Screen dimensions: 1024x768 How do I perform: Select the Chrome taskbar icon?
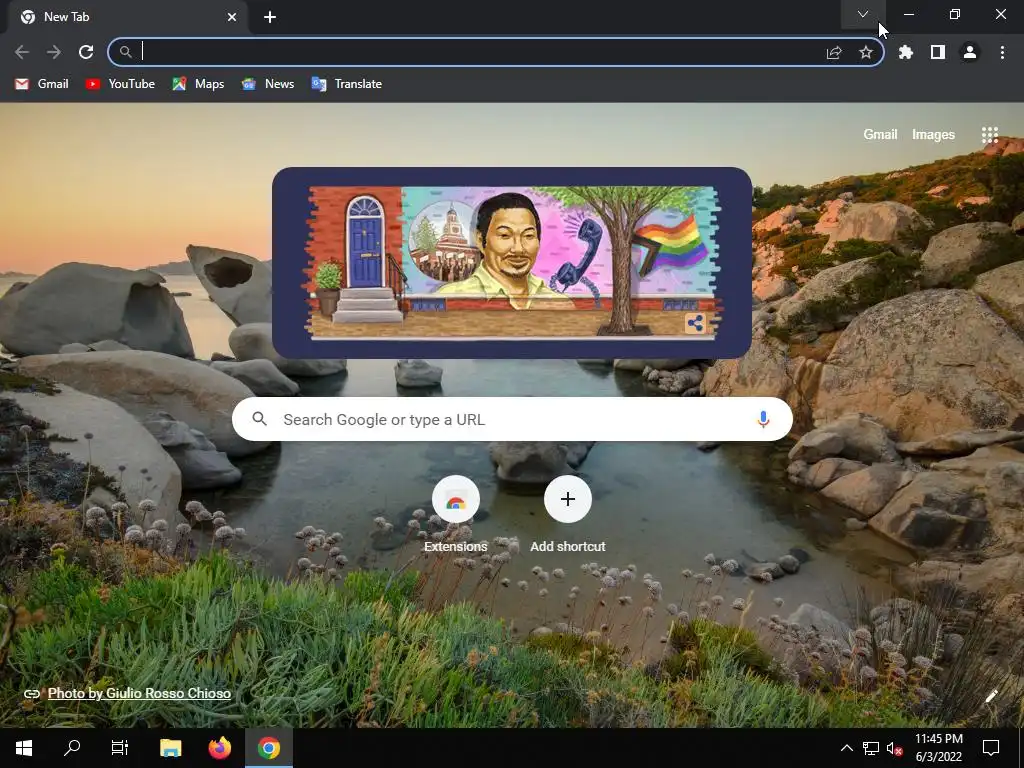click(x=268, y=748)
